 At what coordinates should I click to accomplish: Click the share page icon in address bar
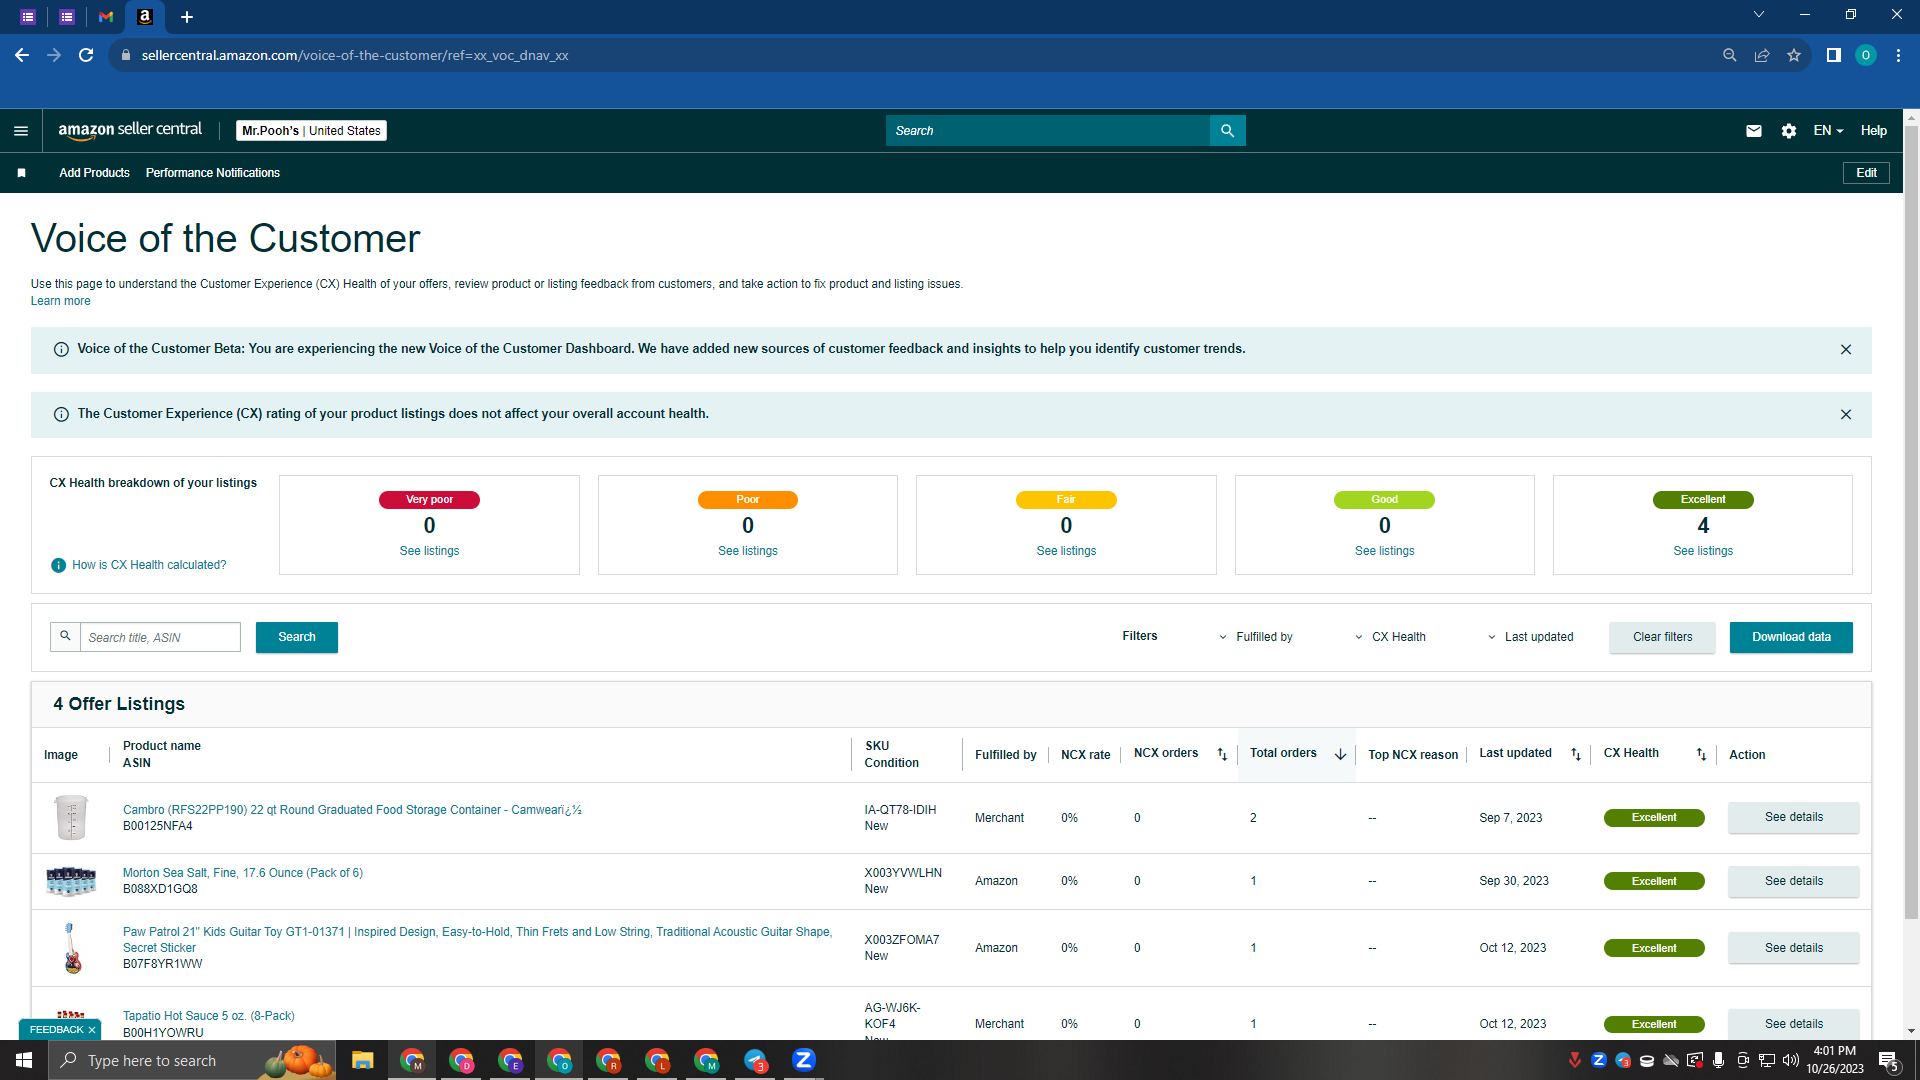pos(1762,55)
